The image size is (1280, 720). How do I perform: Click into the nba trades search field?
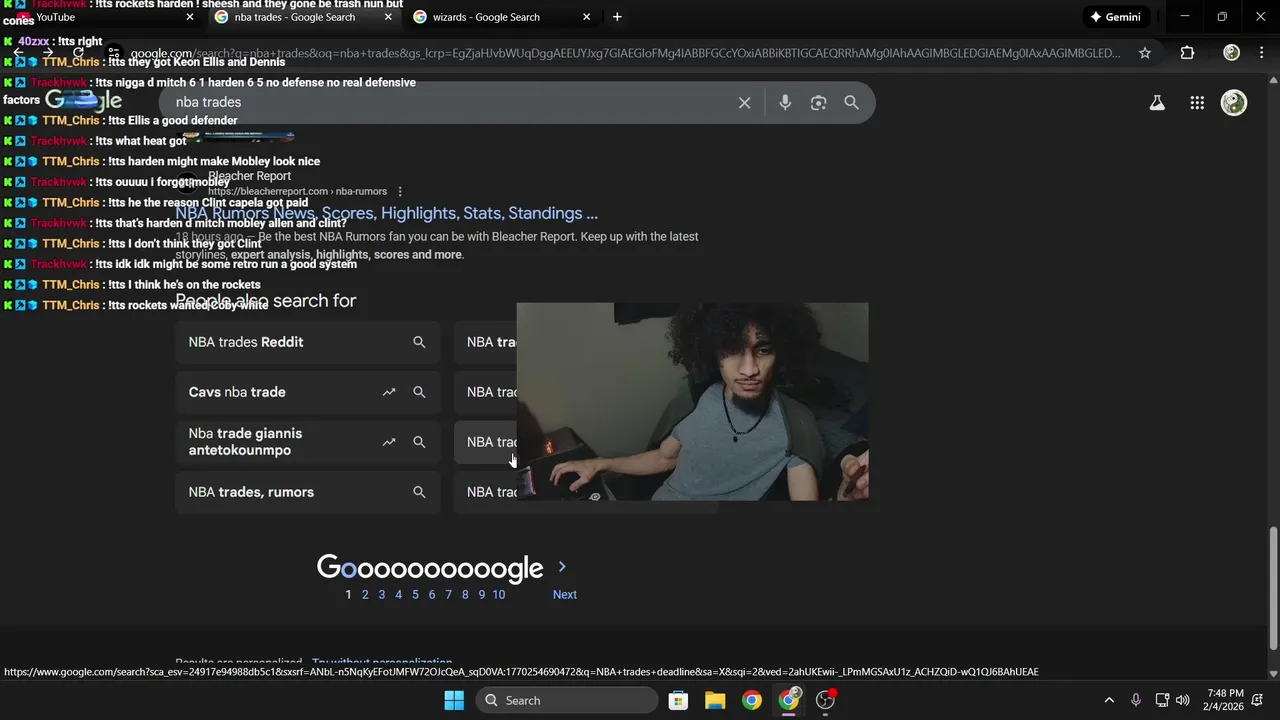click(450, 102)
